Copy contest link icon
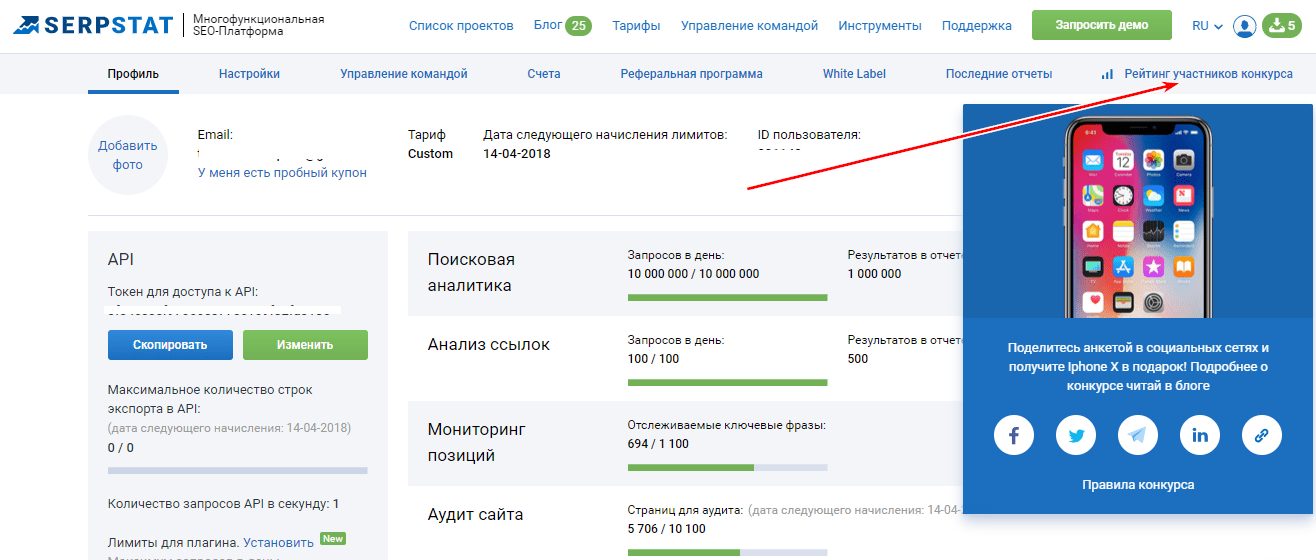 point(1262,435)
